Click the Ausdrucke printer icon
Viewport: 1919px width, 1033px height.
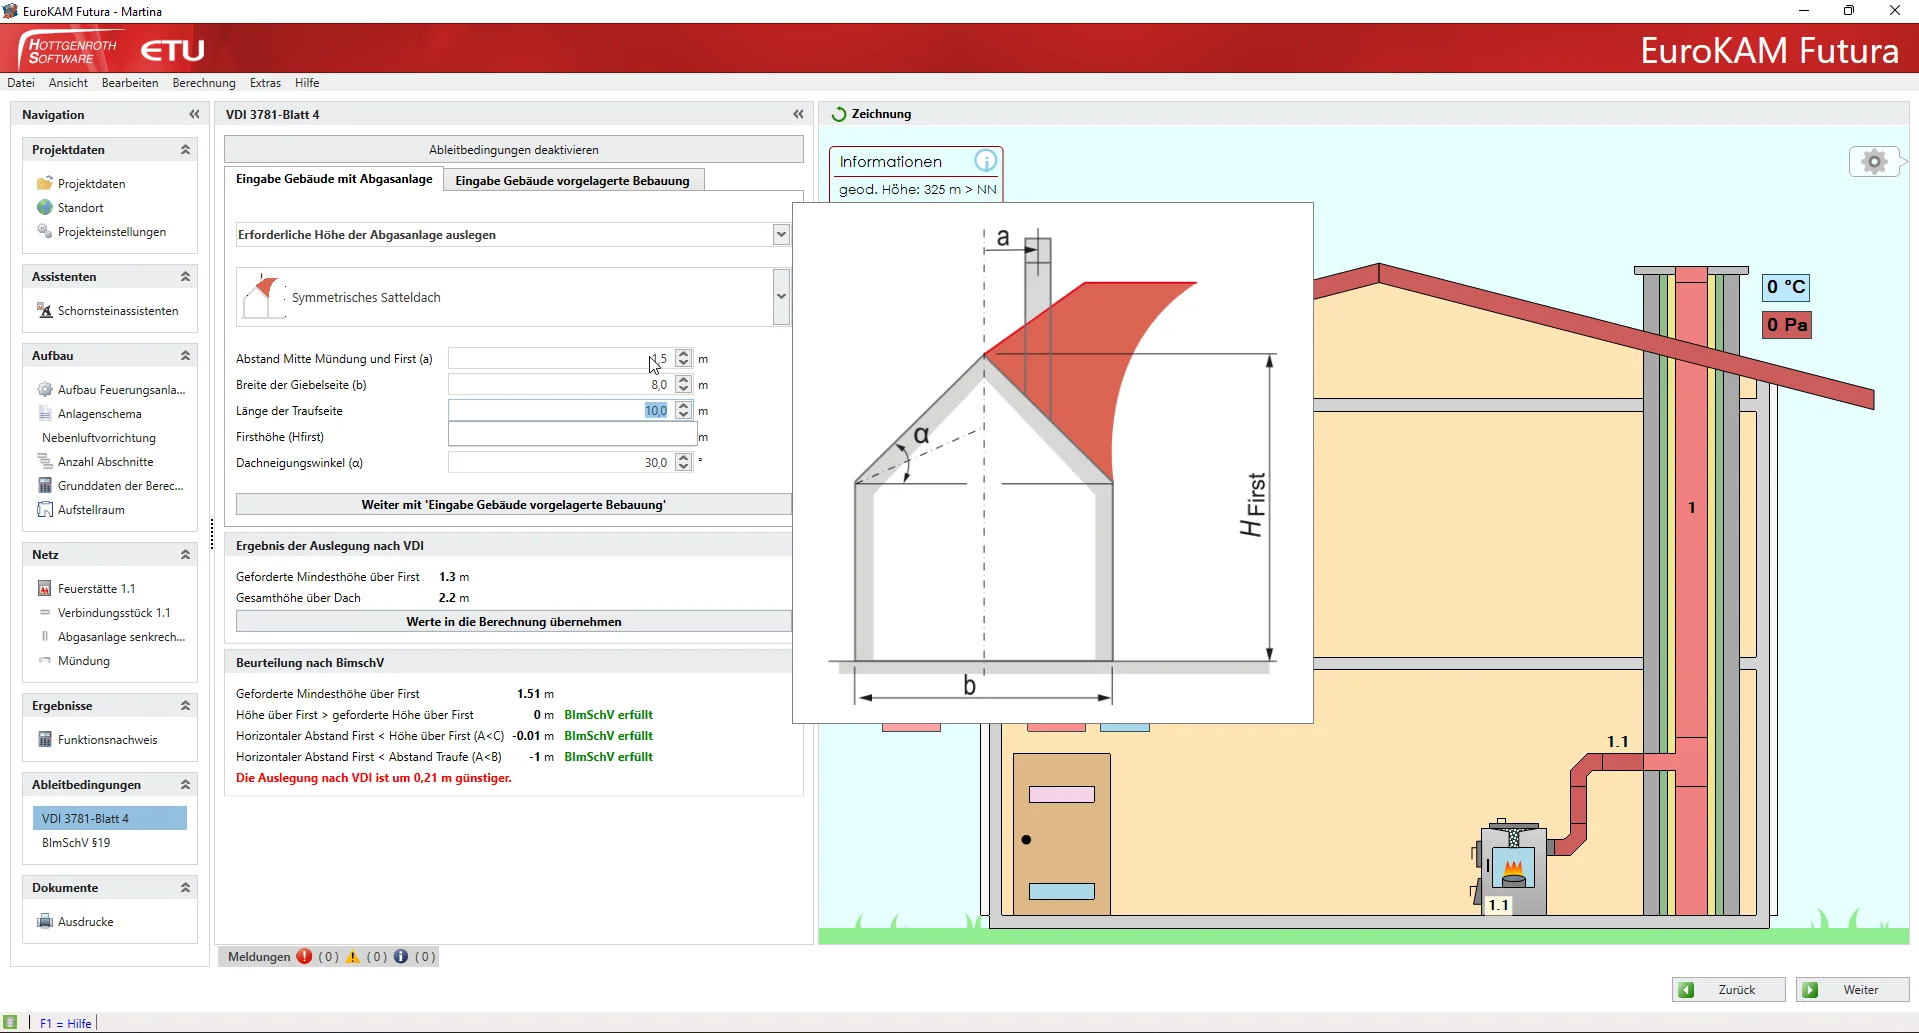[45, 922]
